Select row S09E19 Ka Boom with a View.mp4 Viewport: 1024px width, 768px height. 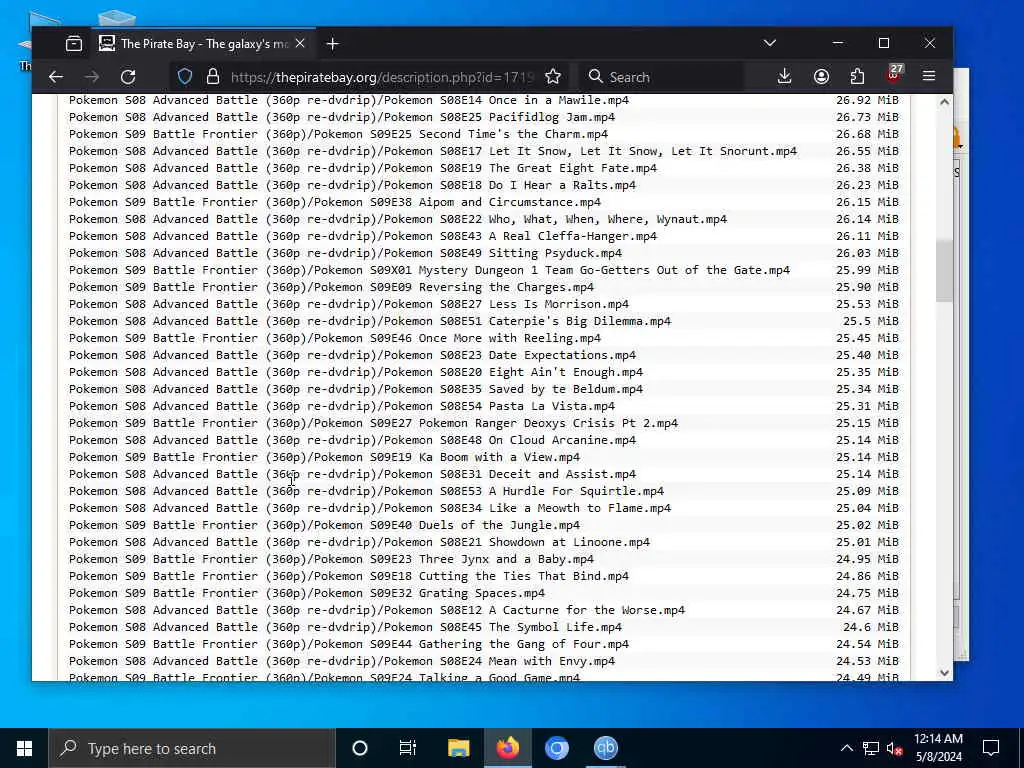coord(483,456)
